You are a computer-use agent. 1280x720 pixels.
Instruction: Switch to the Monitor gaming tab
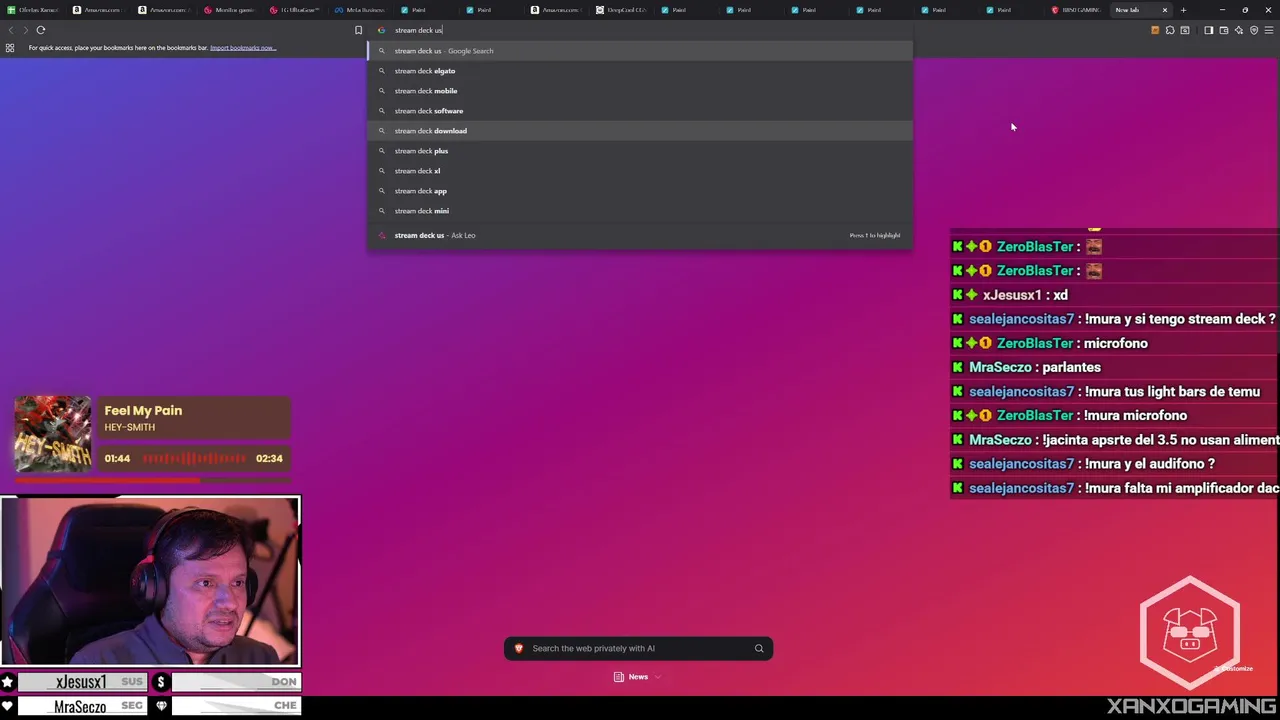pyautogui.click(x=230, y=10)
